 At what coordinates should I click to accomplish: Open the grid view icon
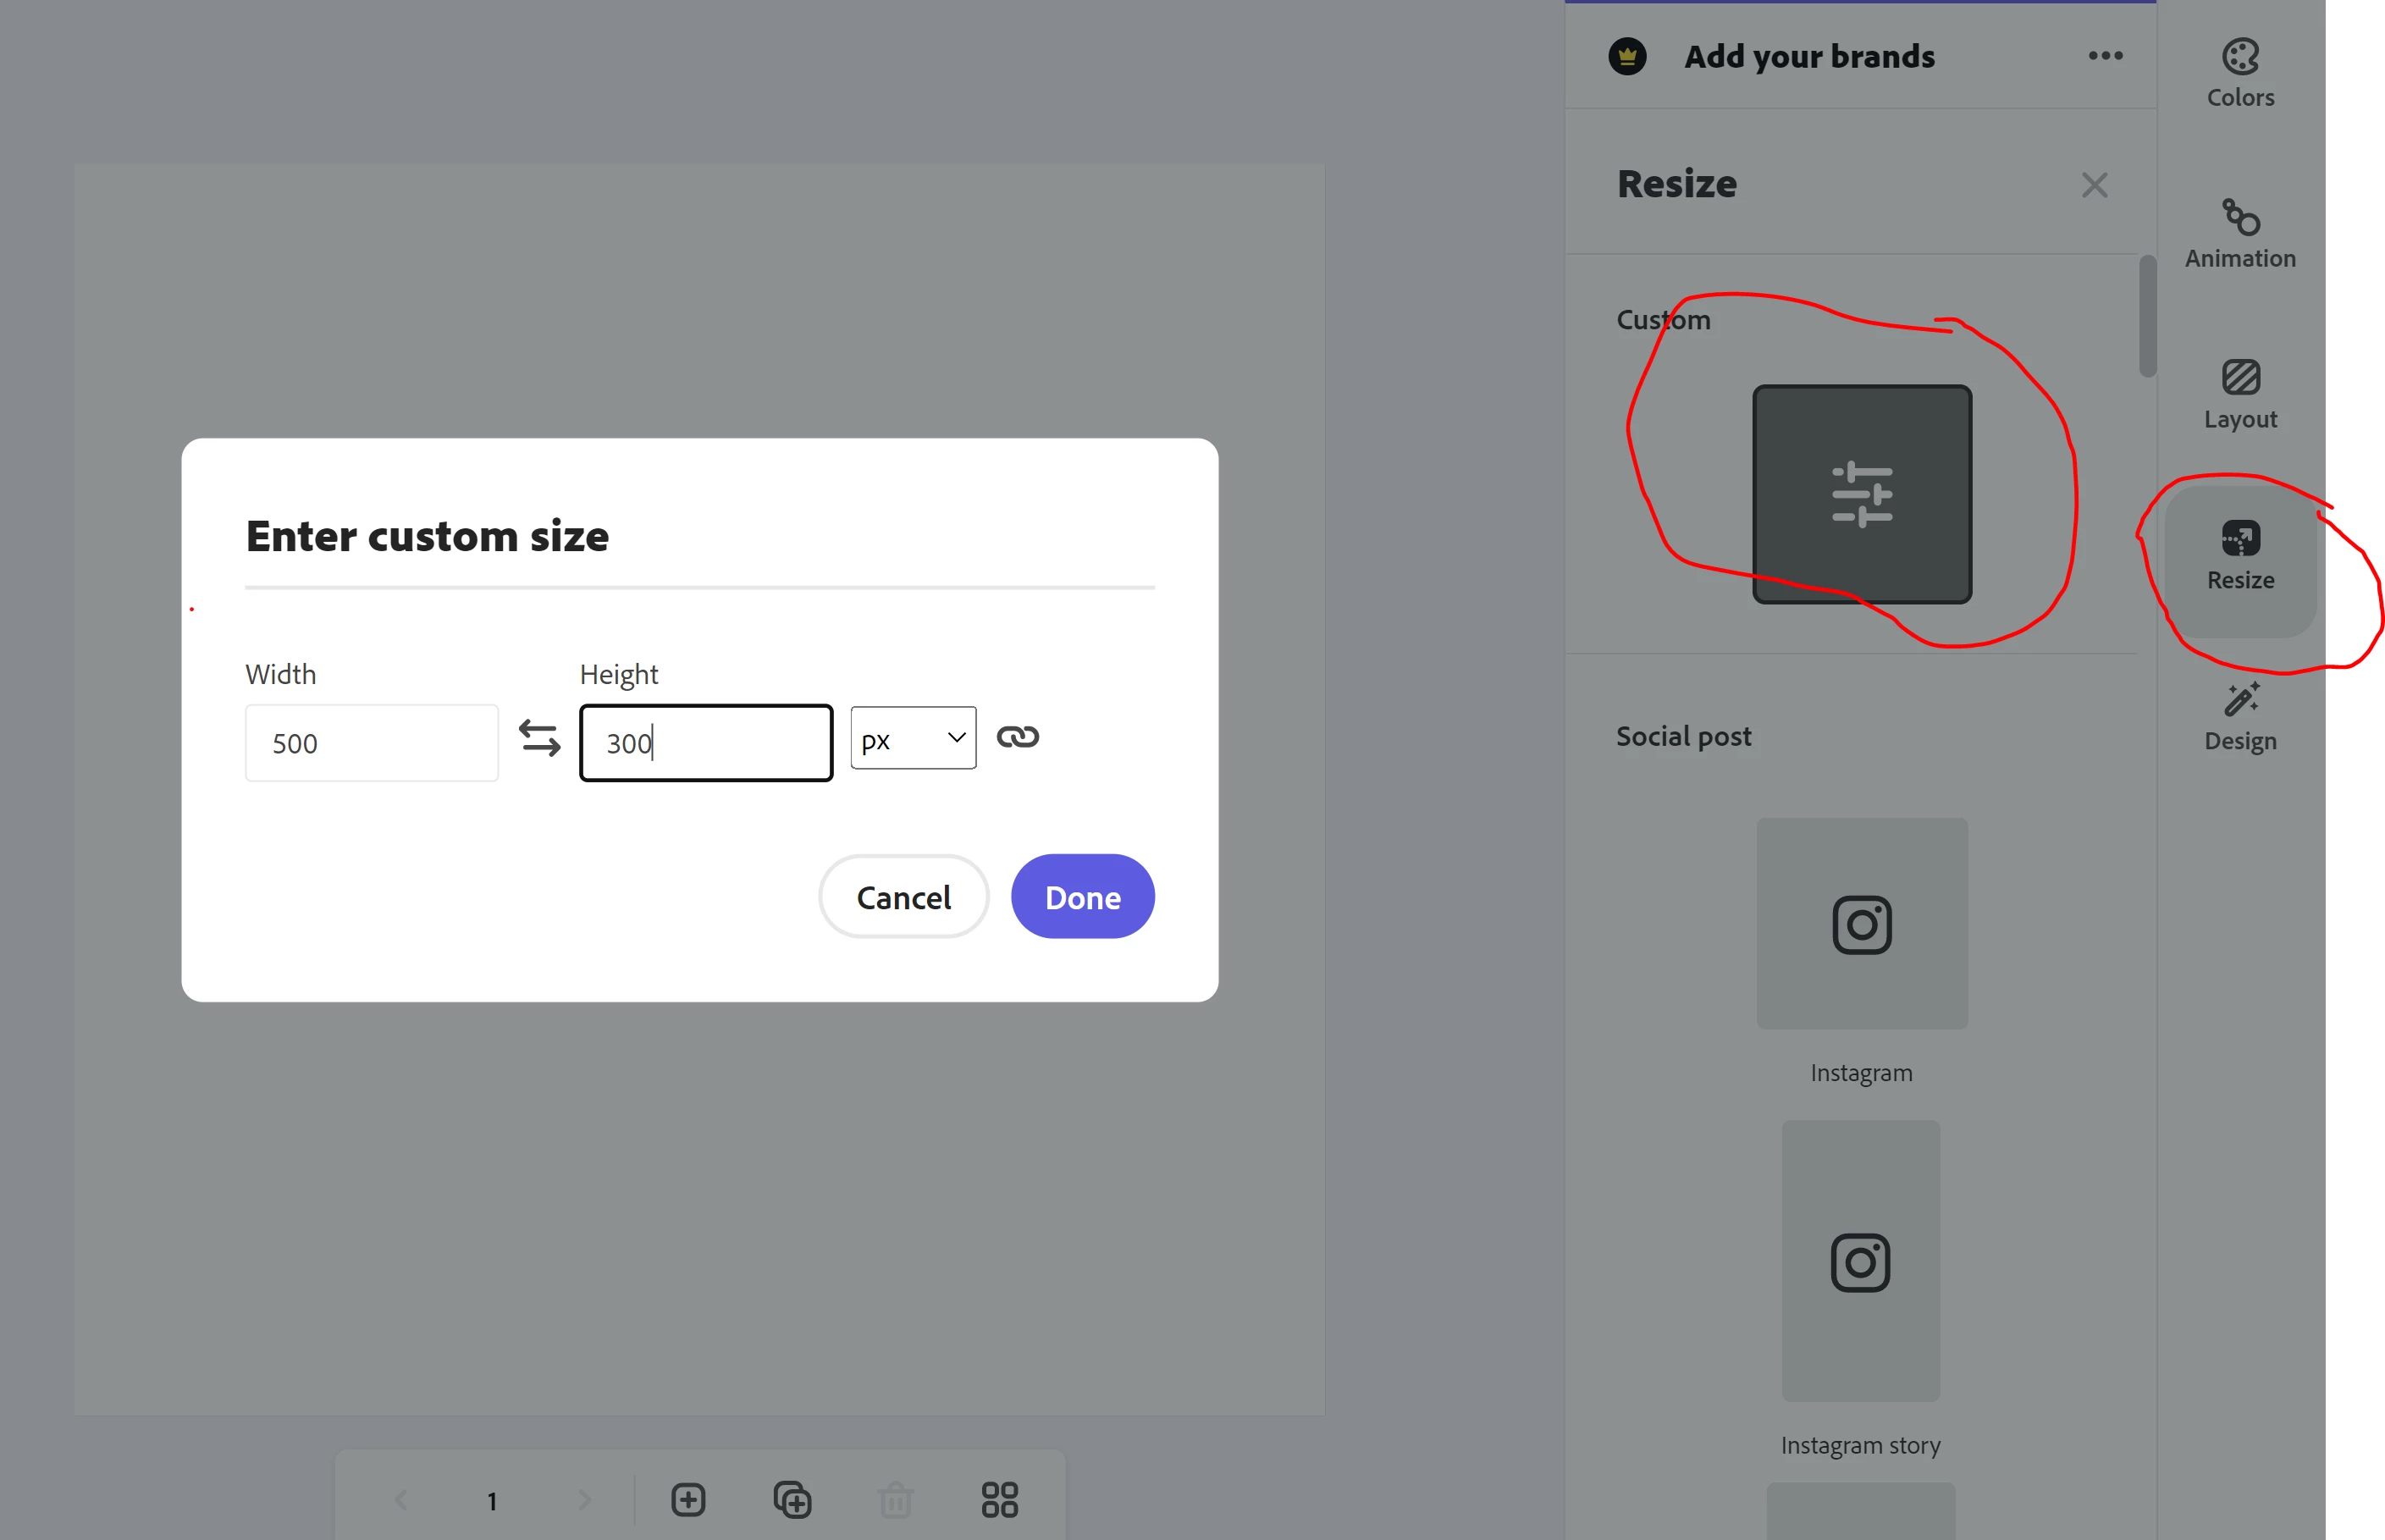point(999,1499)
